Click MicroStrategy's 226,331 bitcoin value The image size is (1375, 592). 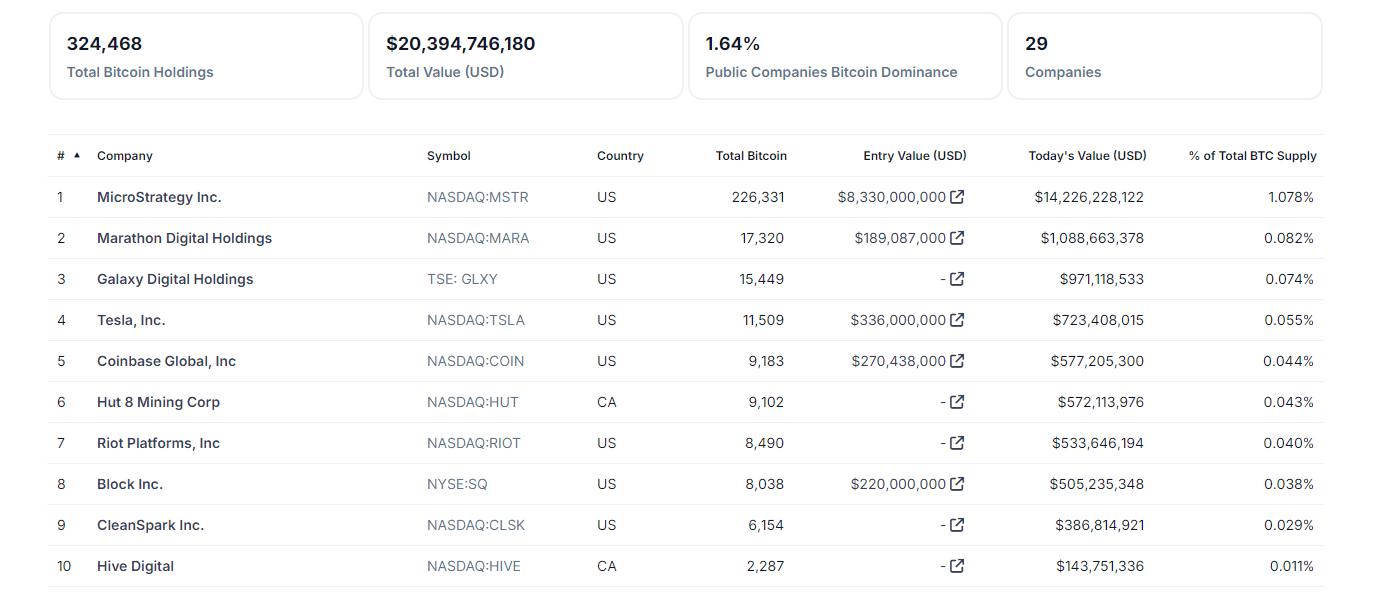(758, 197)
